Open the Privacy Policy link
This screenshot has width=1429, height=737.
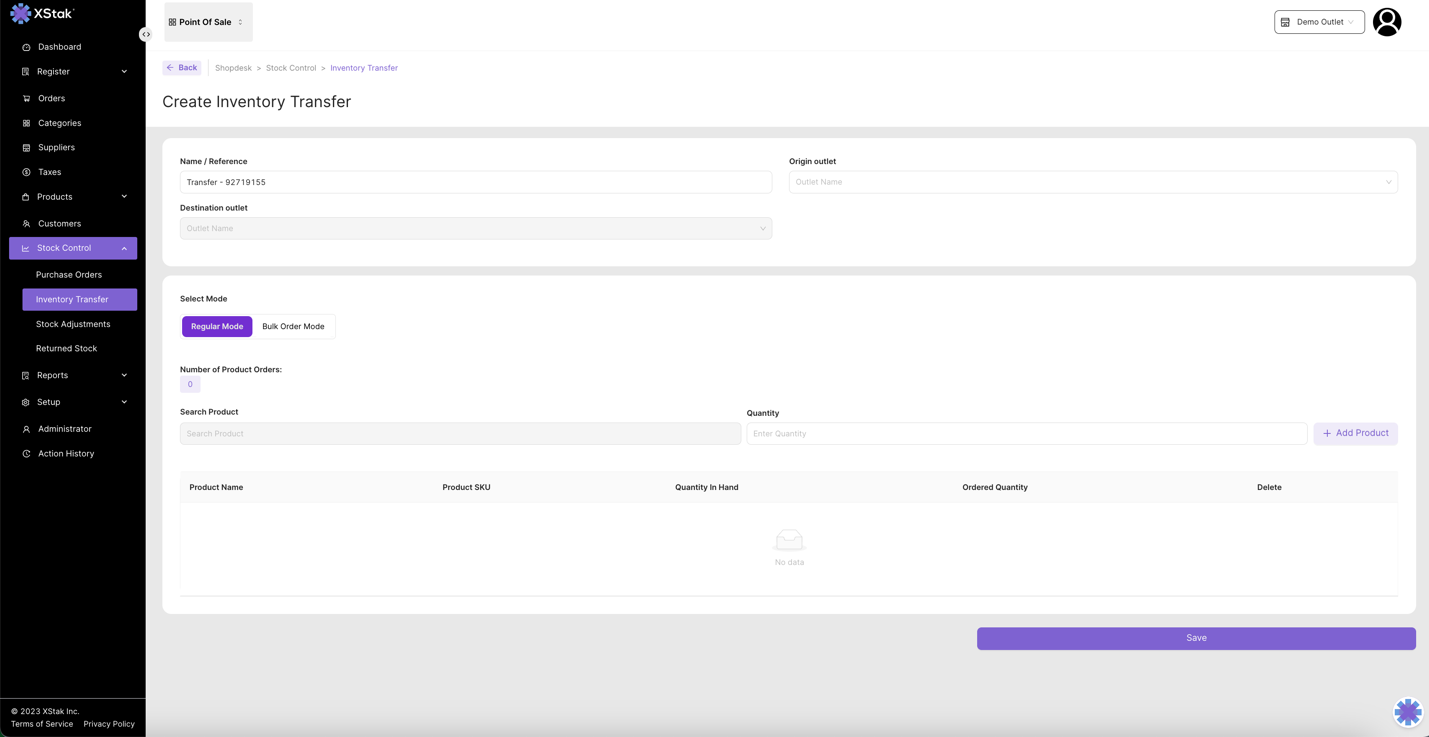click(x=109, y=724)
